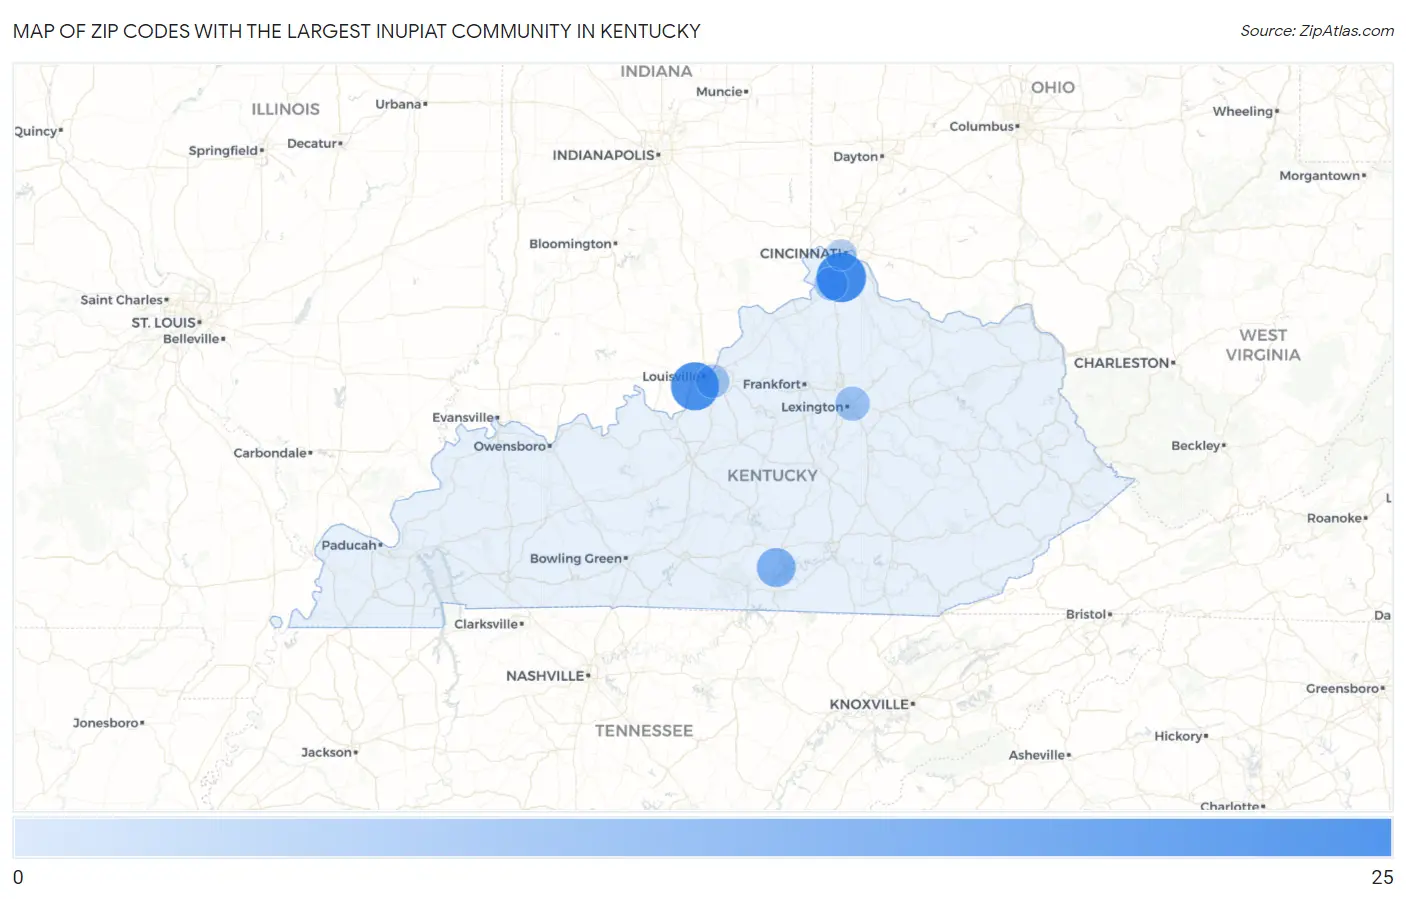Click the Bloomington city label
Viewport: 1406px width, 899px height.
click(x=570, y=244)
